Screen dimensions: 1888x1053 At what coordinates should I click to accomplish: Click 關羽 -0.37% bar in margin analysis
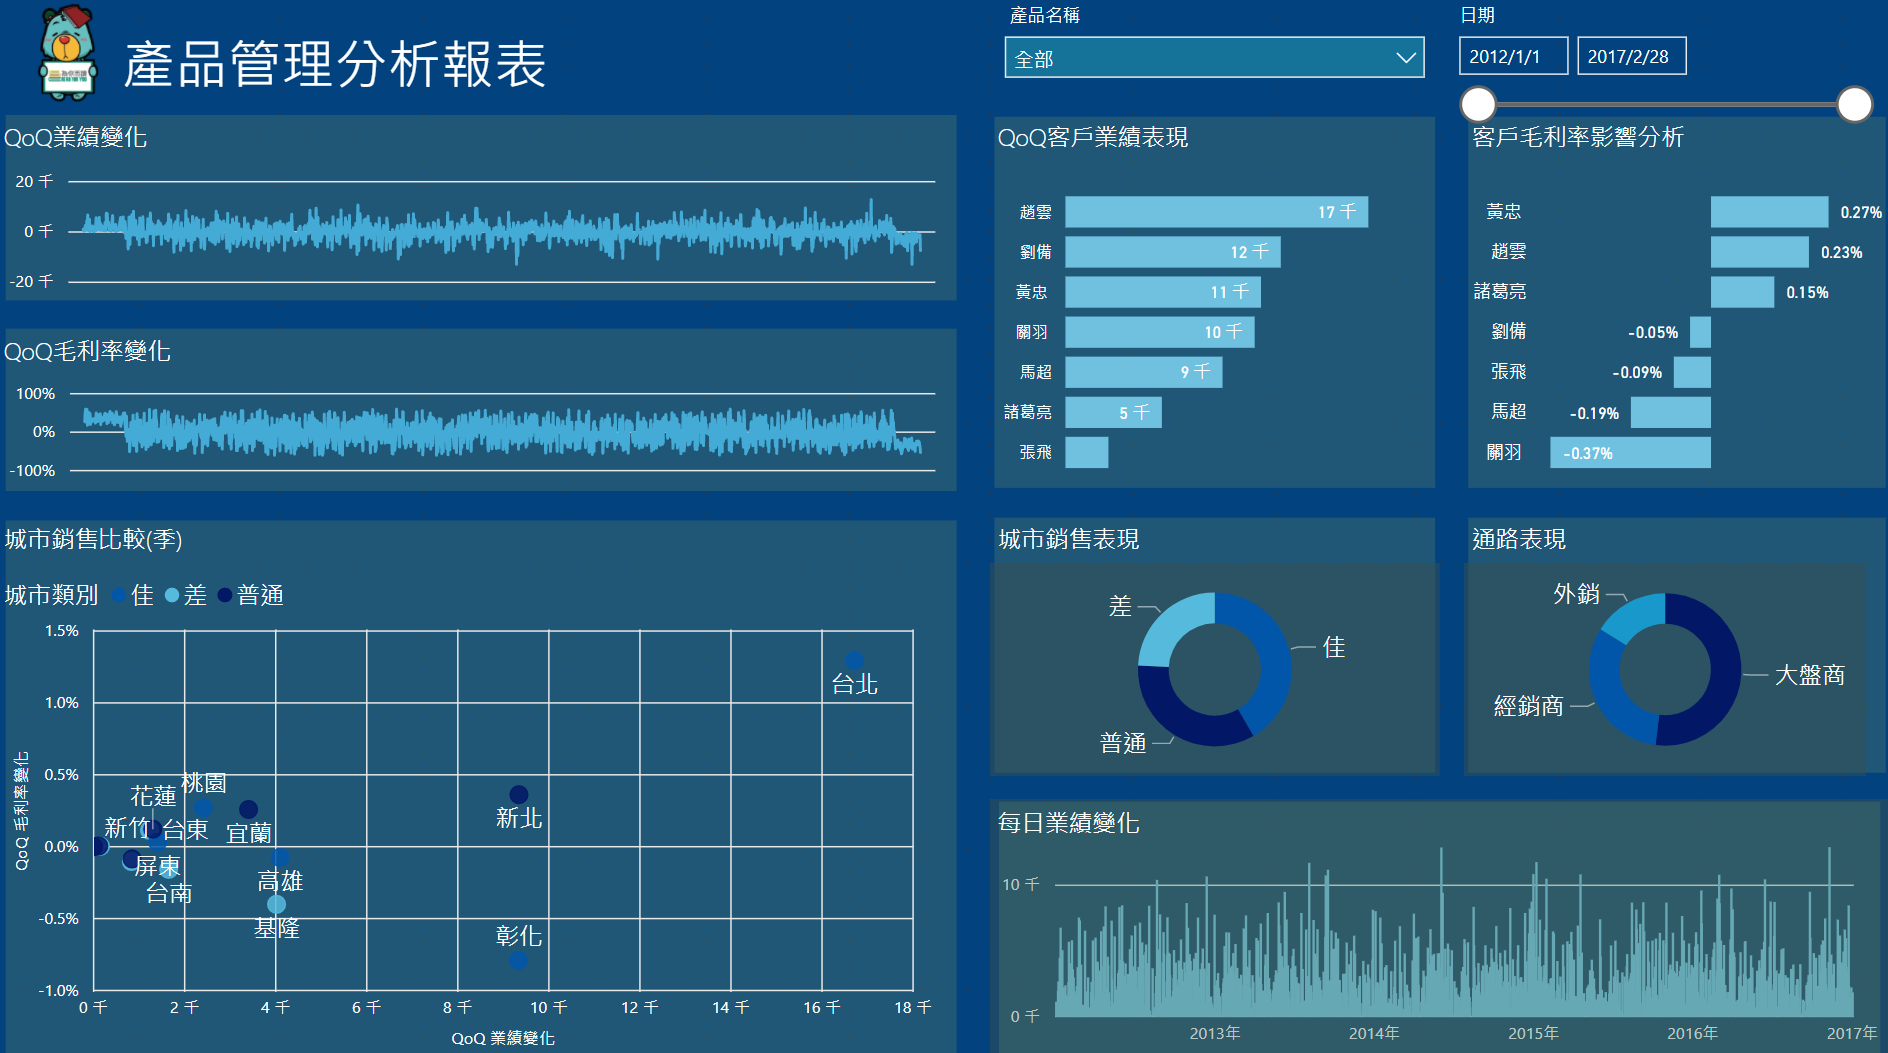pos(1629,453)
